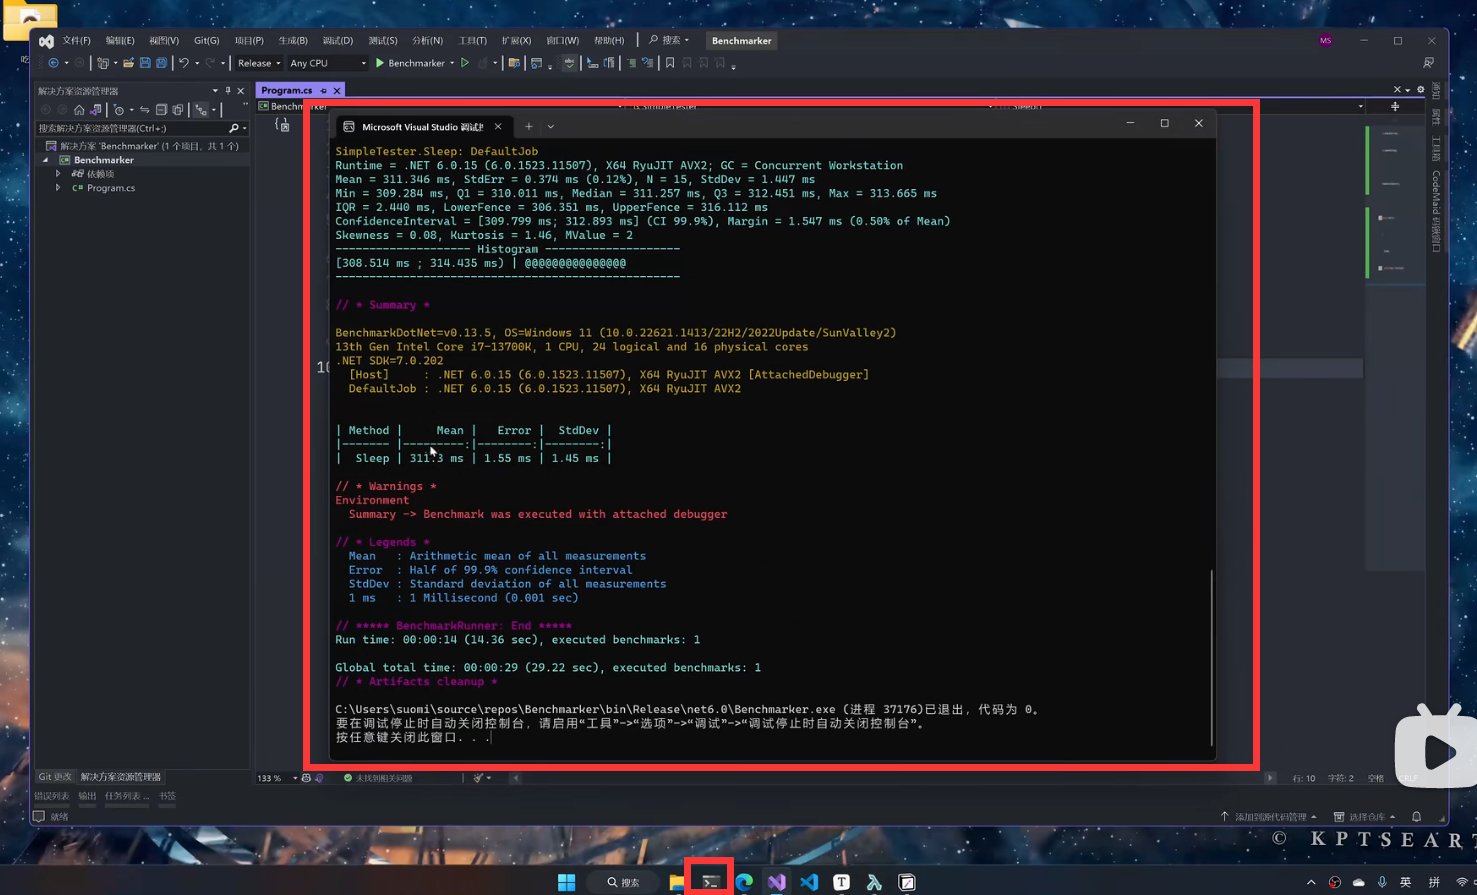This screenshot has width=1477, height=895.
Task: Click the Save All icon in the toolbar
Action: pyautogui.click(x=162, y=62)
